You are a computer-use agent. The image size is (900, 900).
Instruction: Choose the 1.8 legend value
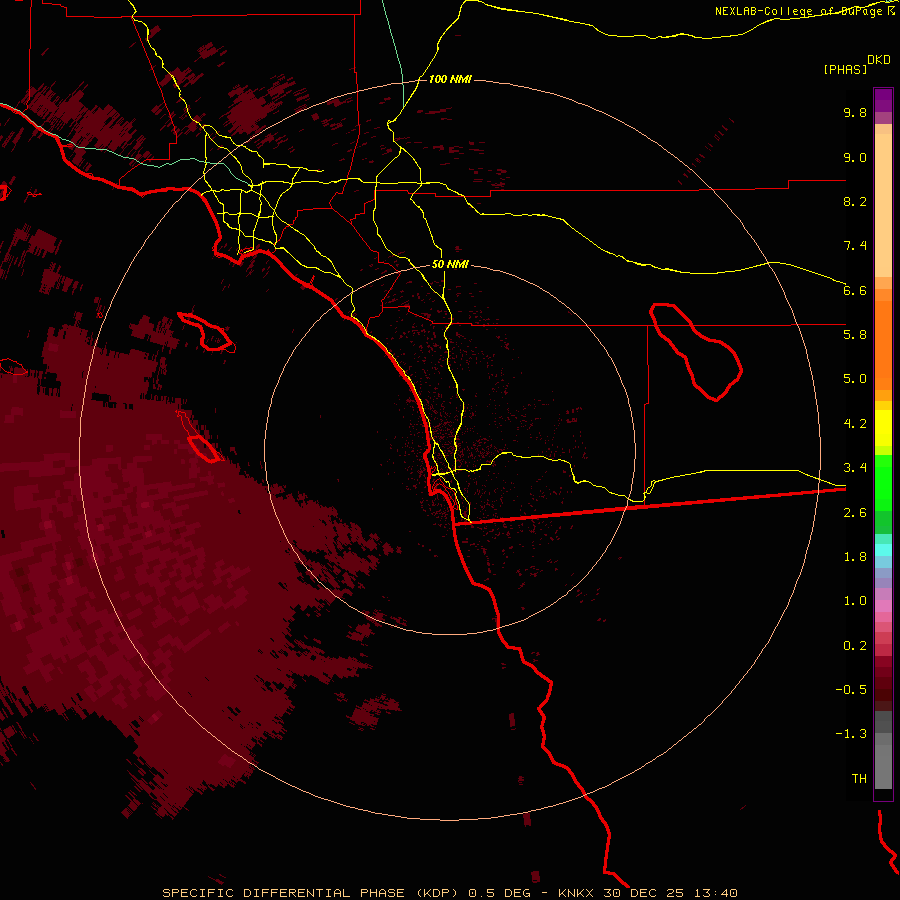855,557
